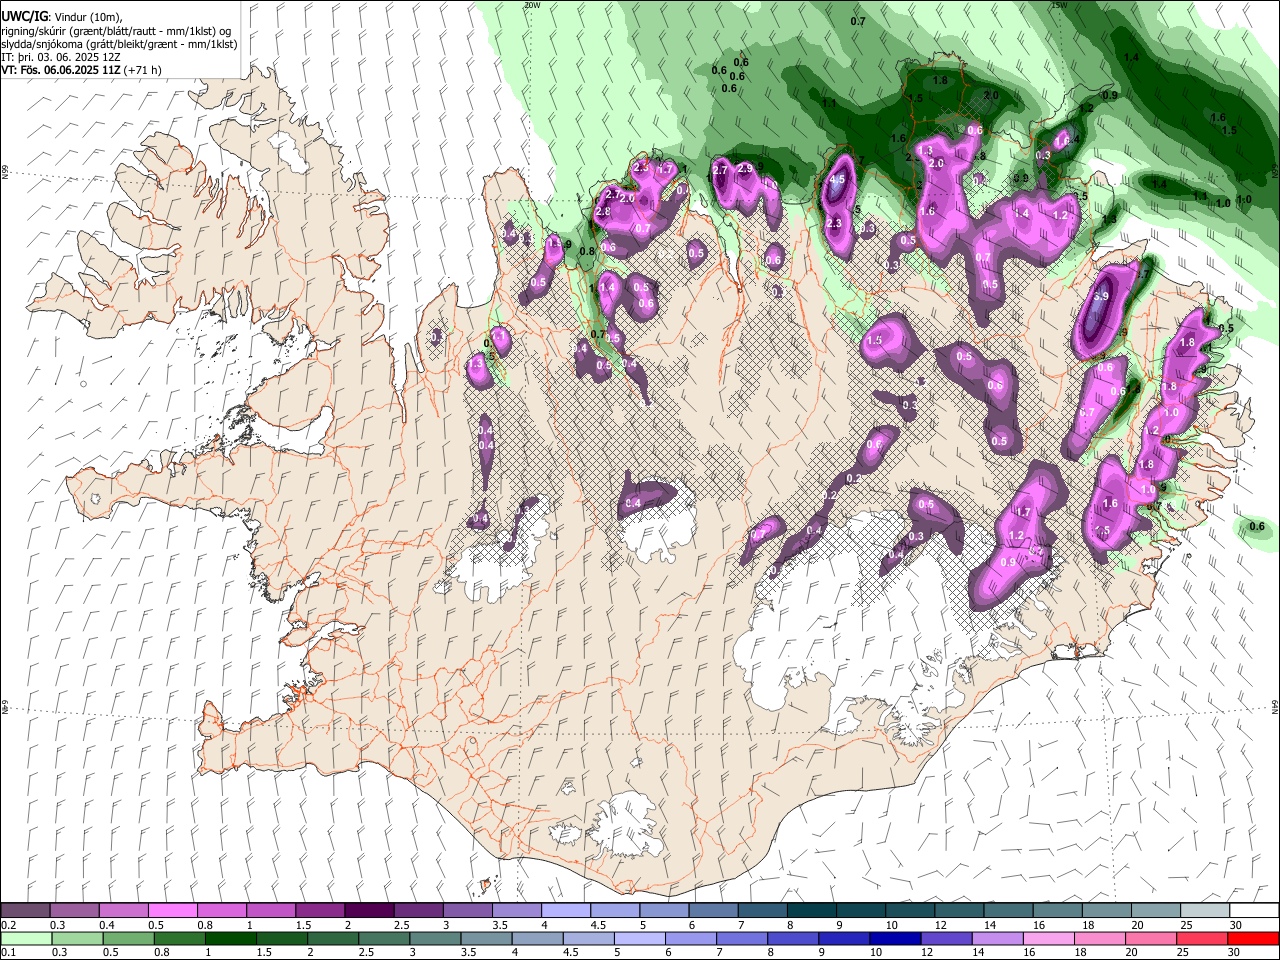The image size is (1280, 960).
Task: Select the bright red 30 rain scale swatch
Action: (x=1252, y=939)
